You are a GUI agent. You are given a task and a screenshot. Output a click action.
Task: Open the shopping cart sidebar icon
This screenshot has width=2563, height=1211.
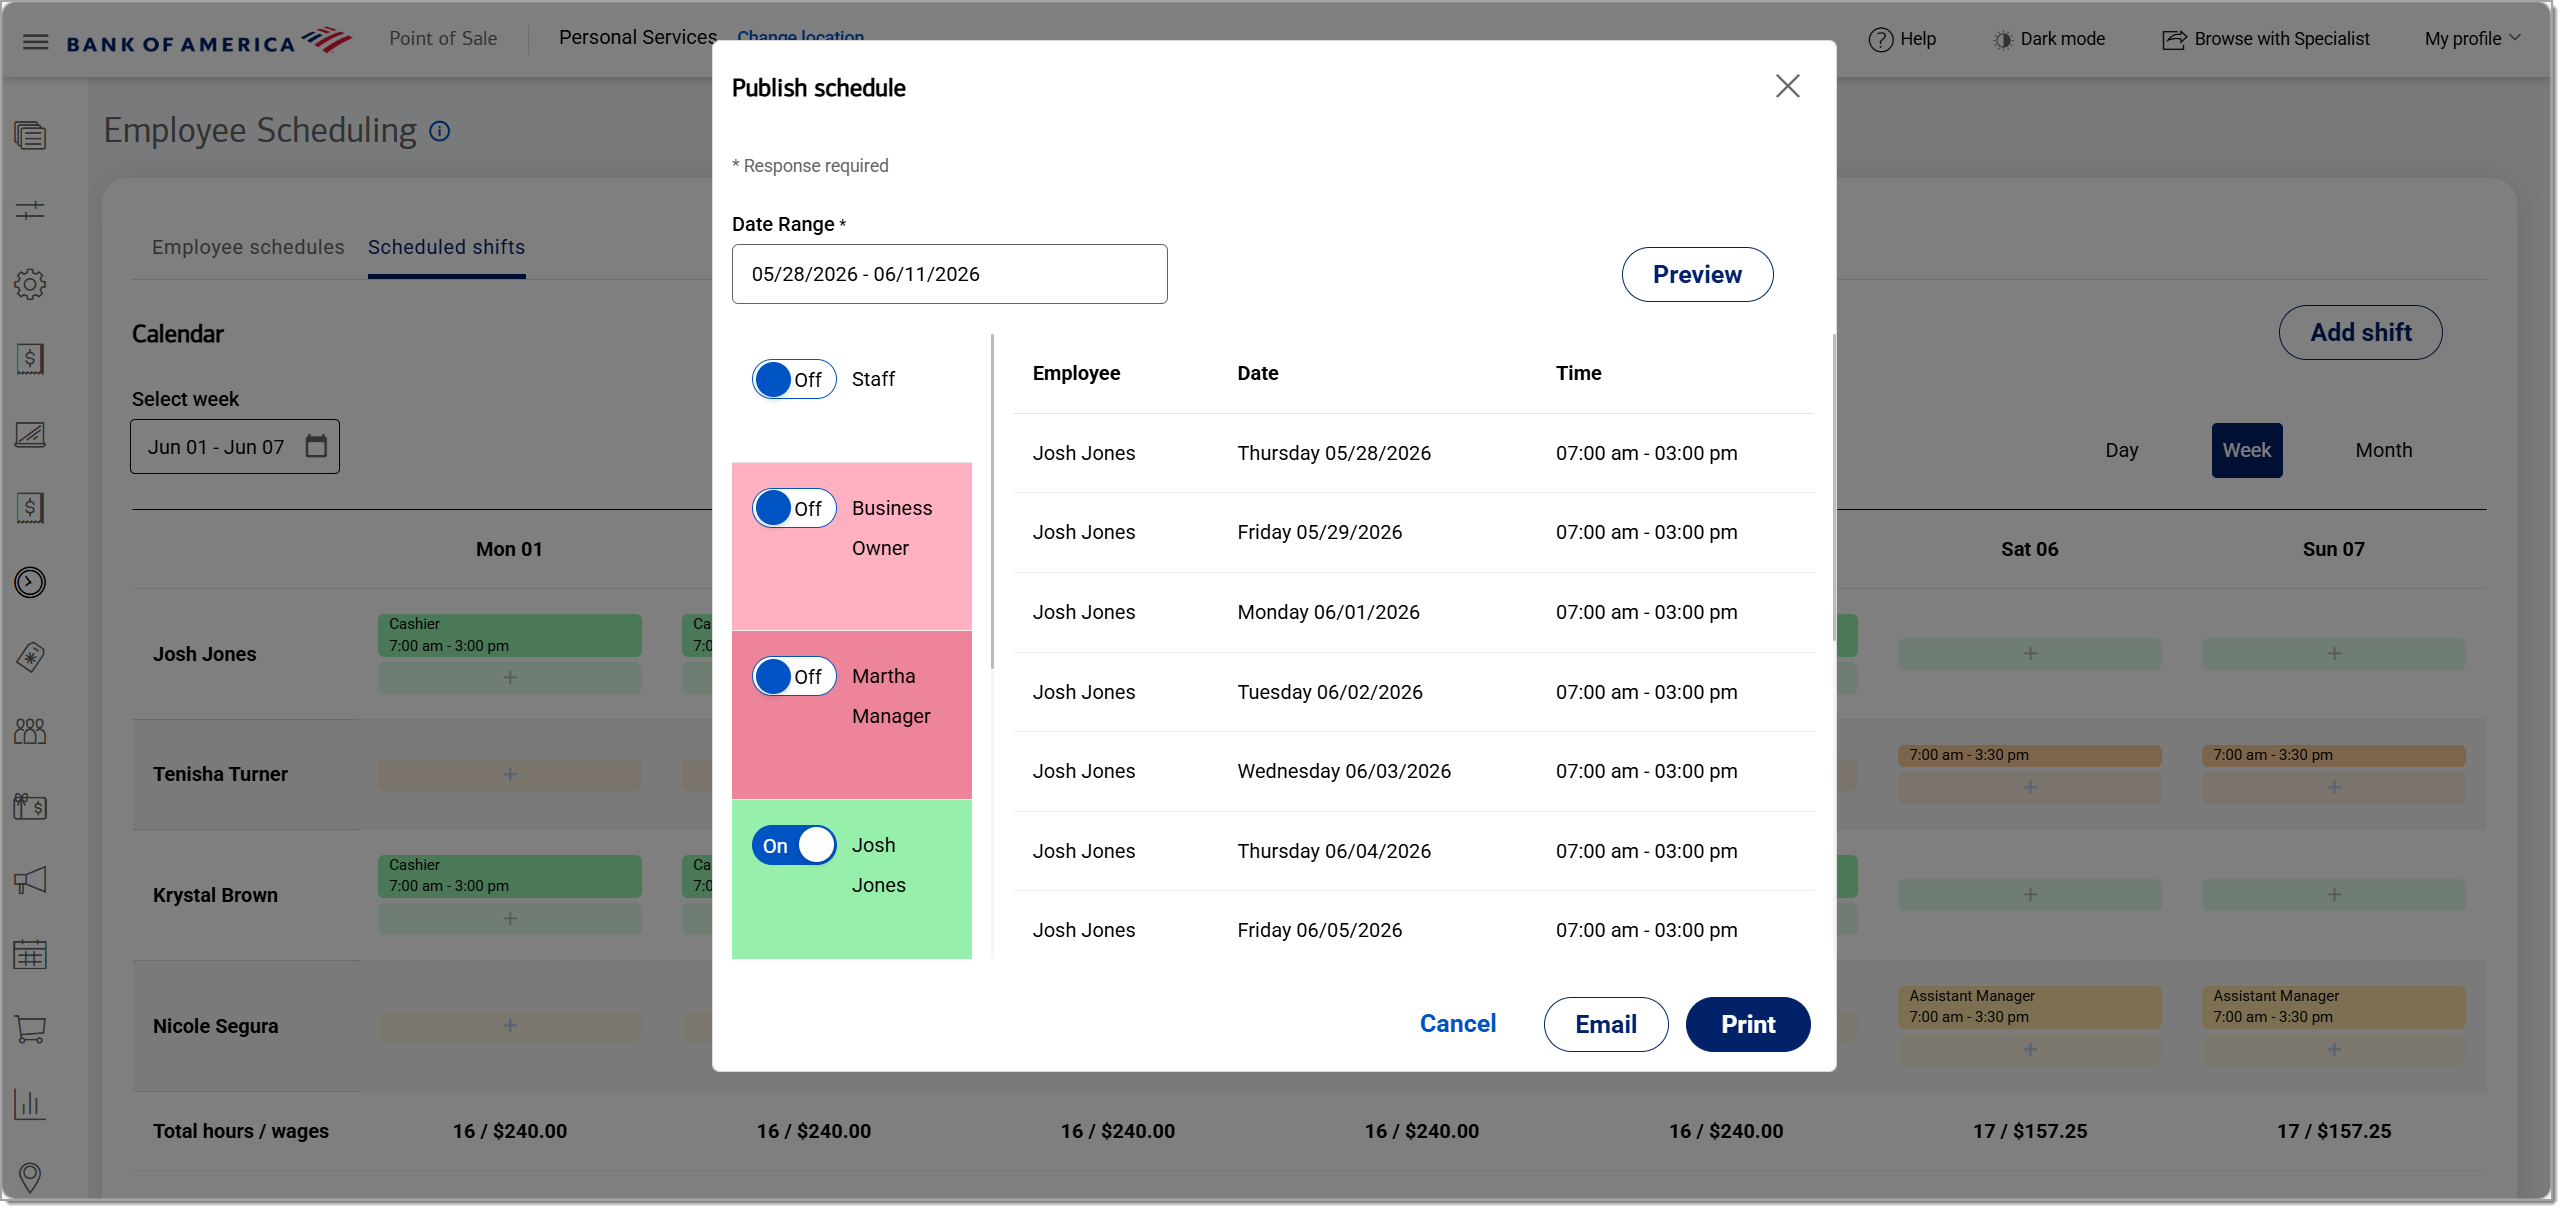click(30, 1029)
